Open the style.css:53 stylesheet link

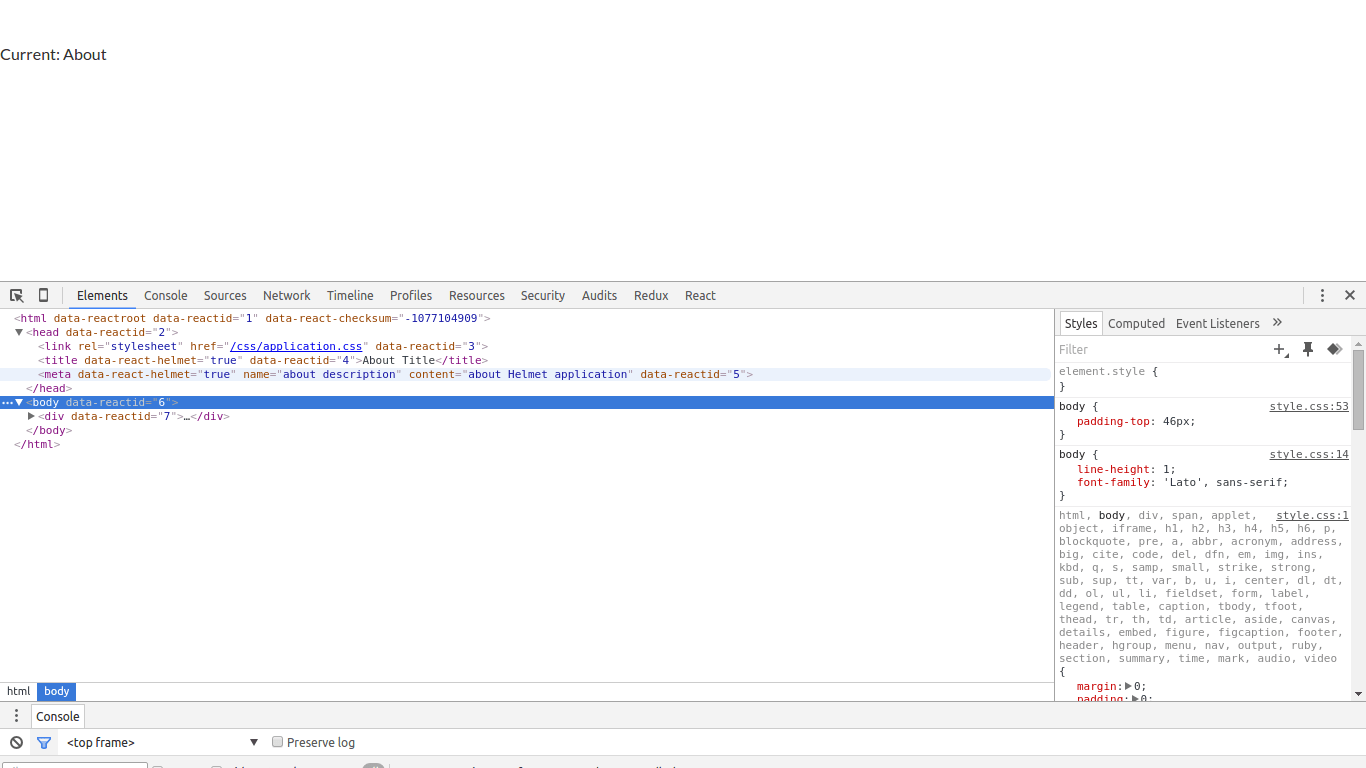click(x=1309, y=406)
